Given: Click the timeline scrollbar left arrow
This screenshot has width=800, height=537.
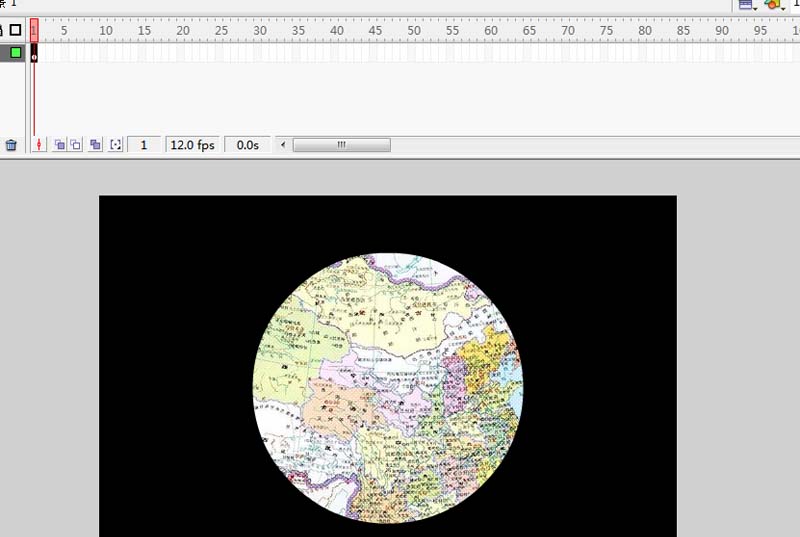Looking at the screenshot, I should tap(283, 145).
